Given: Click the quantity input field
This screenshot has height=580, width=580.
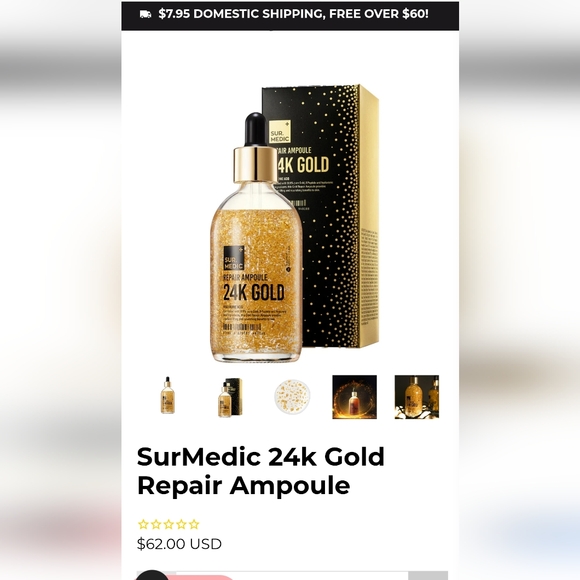Looking at the screenshot, I should [x=292, y=576].
